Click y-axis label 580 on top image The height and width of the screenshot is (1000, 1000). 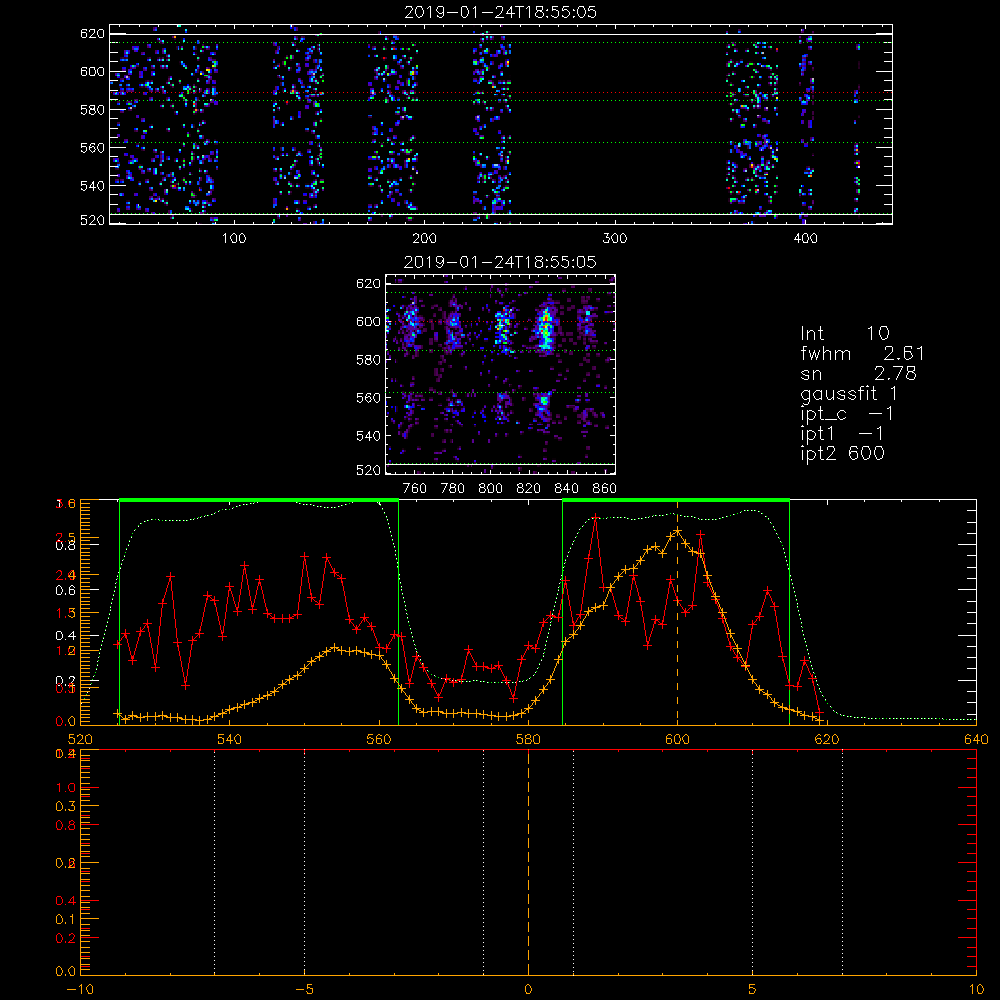point(92,110)
